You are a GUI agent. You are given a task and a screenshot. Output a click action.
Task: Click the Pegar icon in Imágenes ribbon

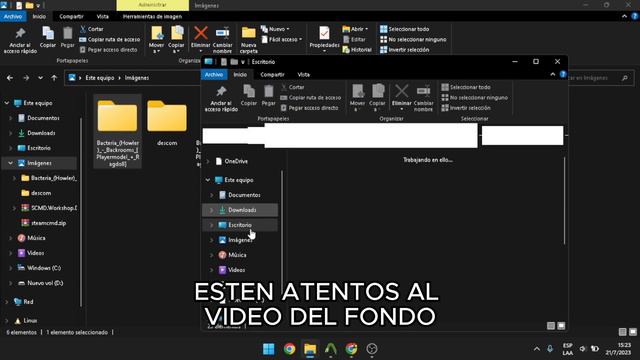coord(67,33)
